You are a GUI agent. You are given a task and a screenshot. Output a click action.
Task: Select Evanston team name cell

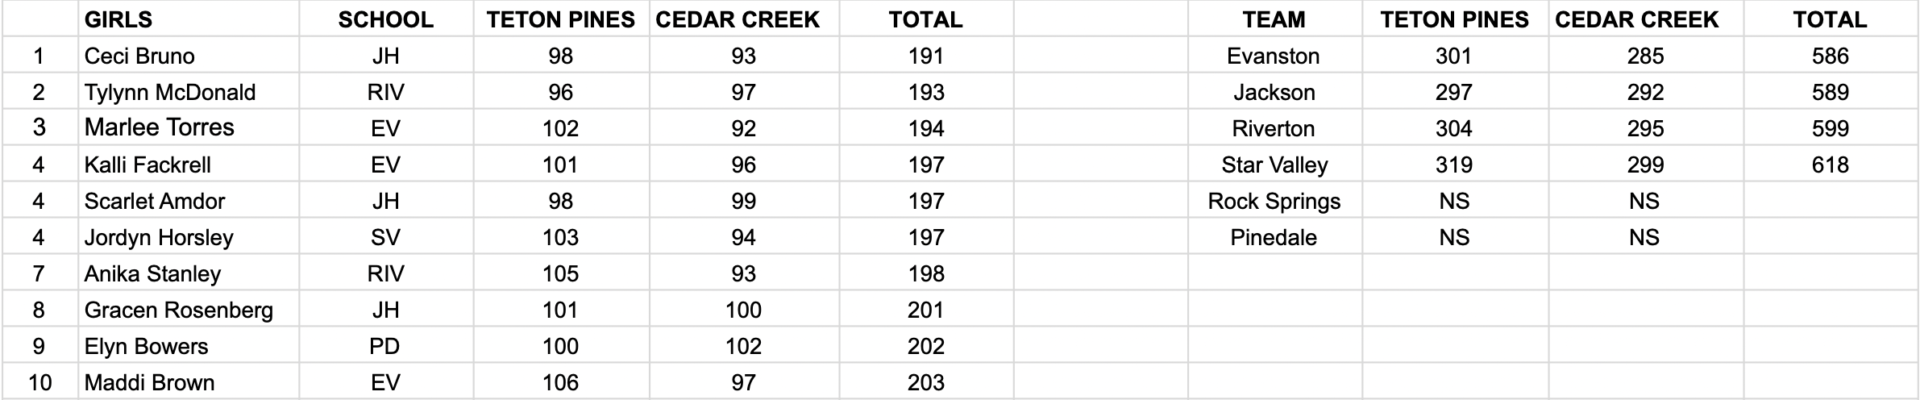coord(1273,56)
